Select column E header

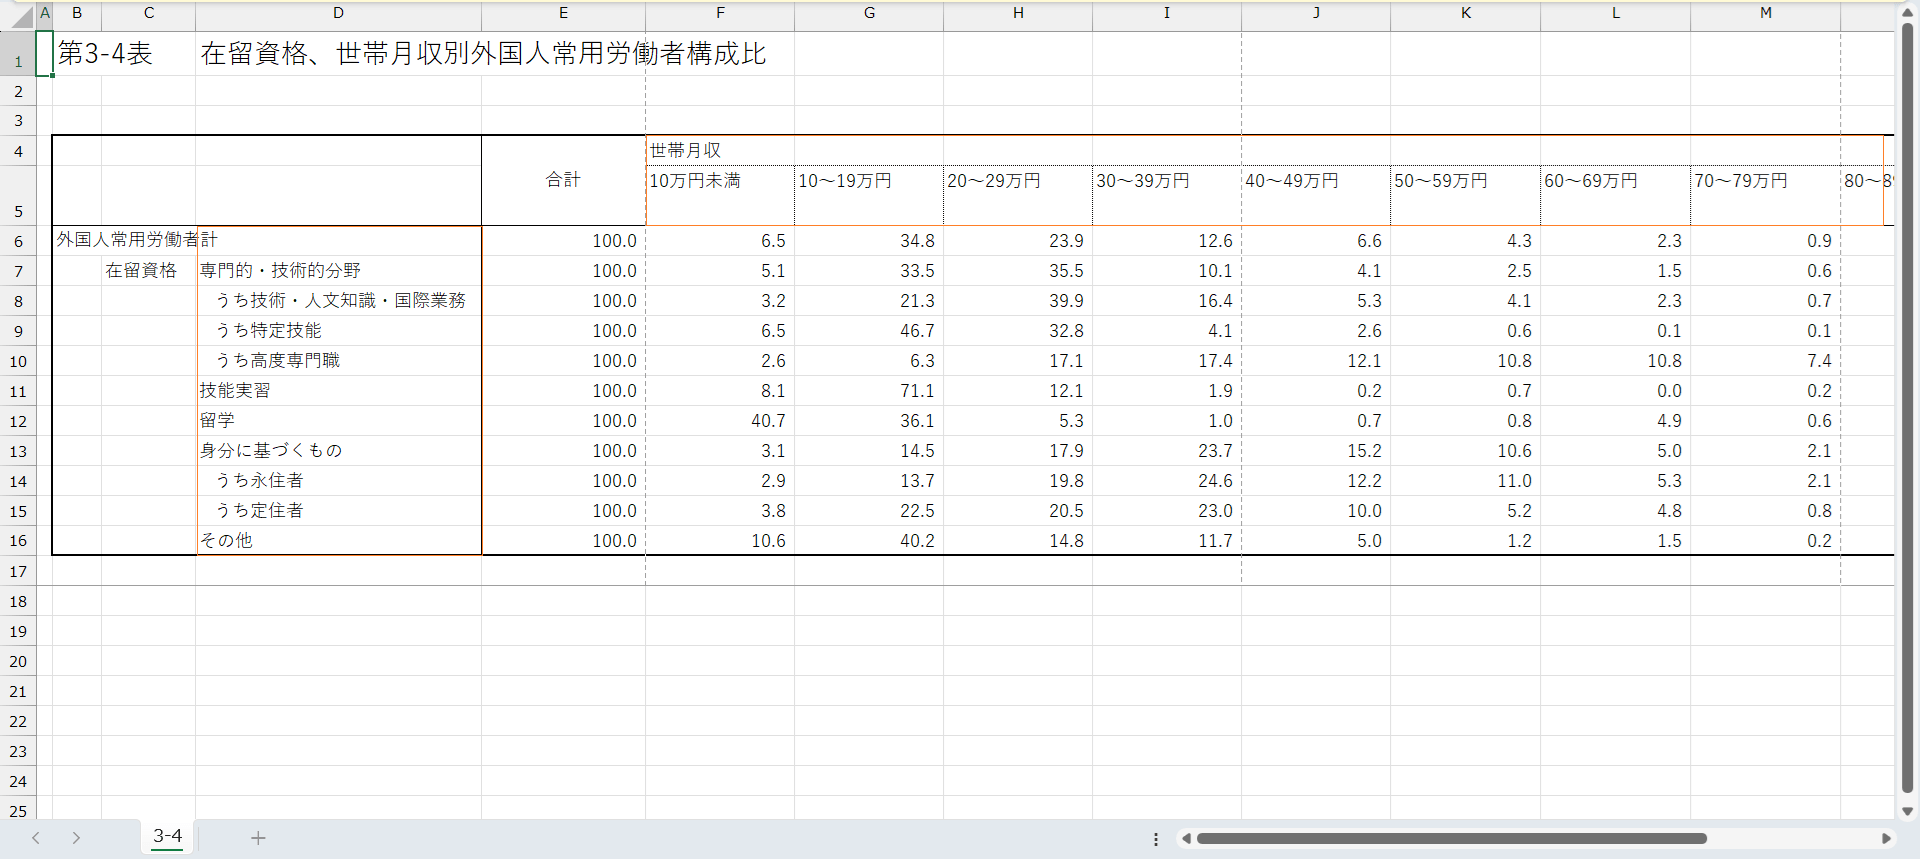[563, 13]
